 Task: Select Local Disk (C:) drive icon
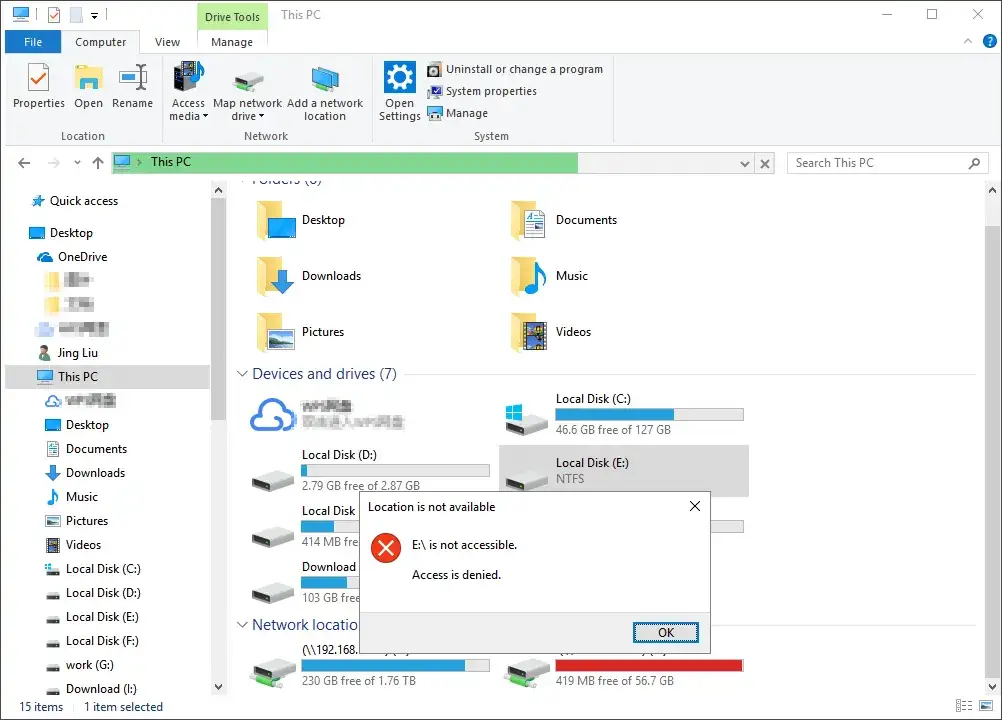tap(526, 416)
